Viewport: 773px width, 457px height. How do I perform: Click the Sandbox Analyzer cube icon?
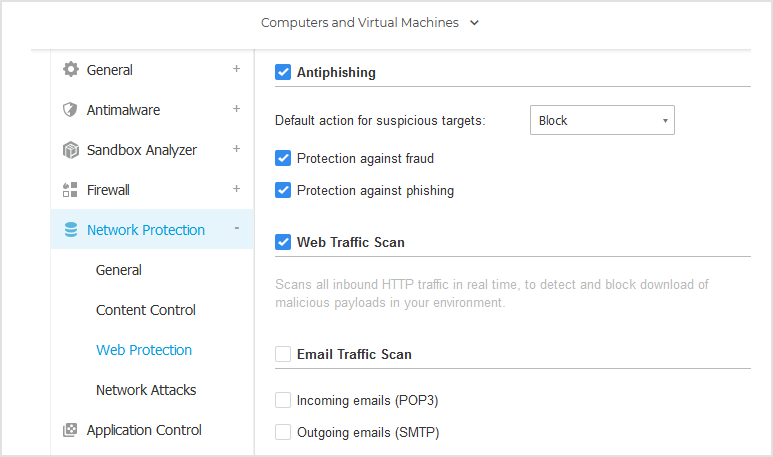point(70,150)
